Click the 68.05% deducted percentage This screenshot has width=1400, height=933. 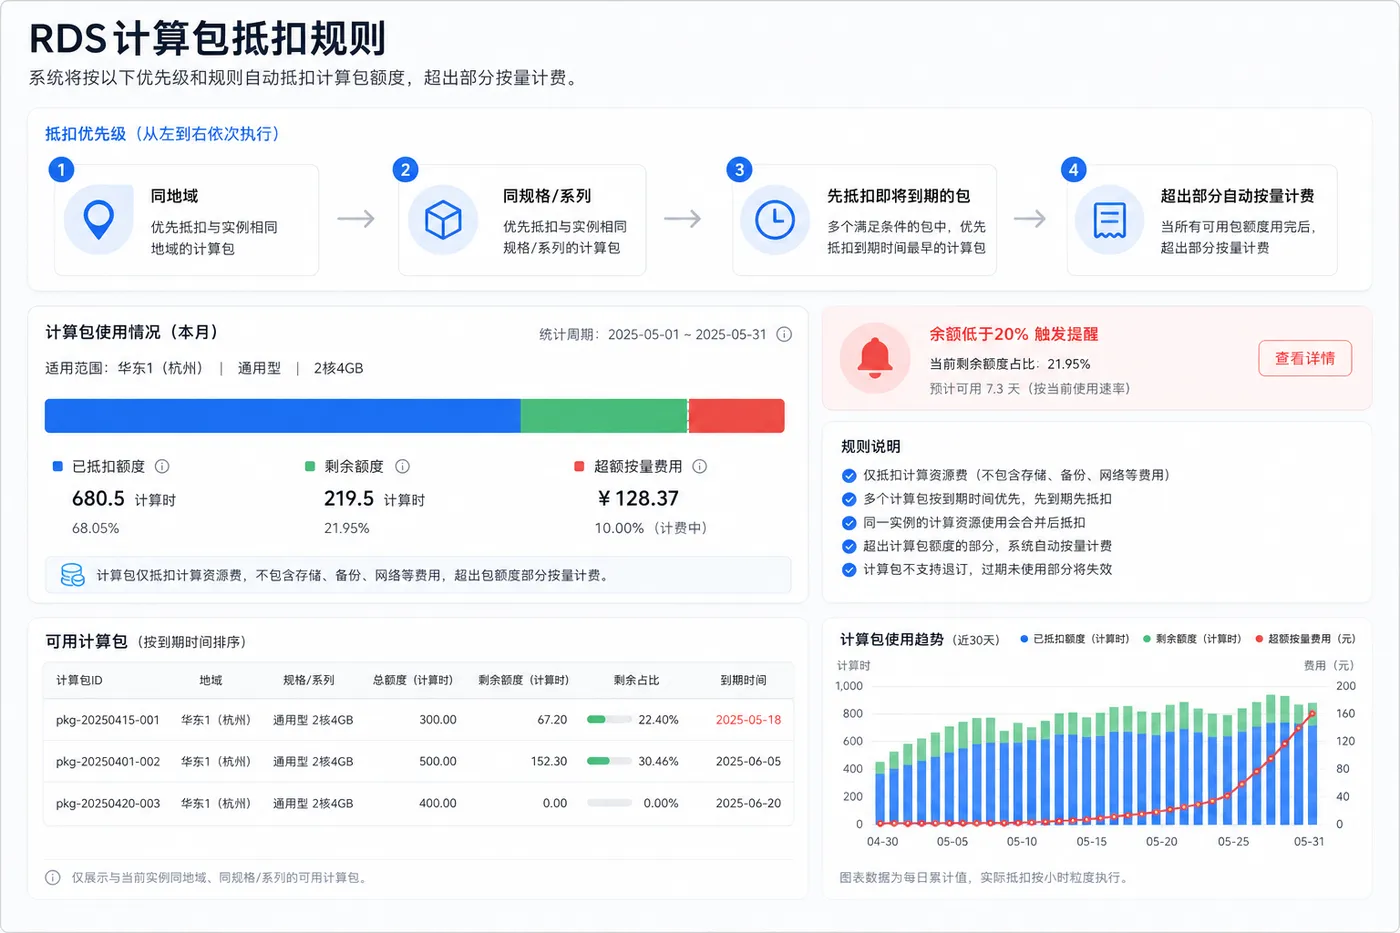(x=95, y=528)
